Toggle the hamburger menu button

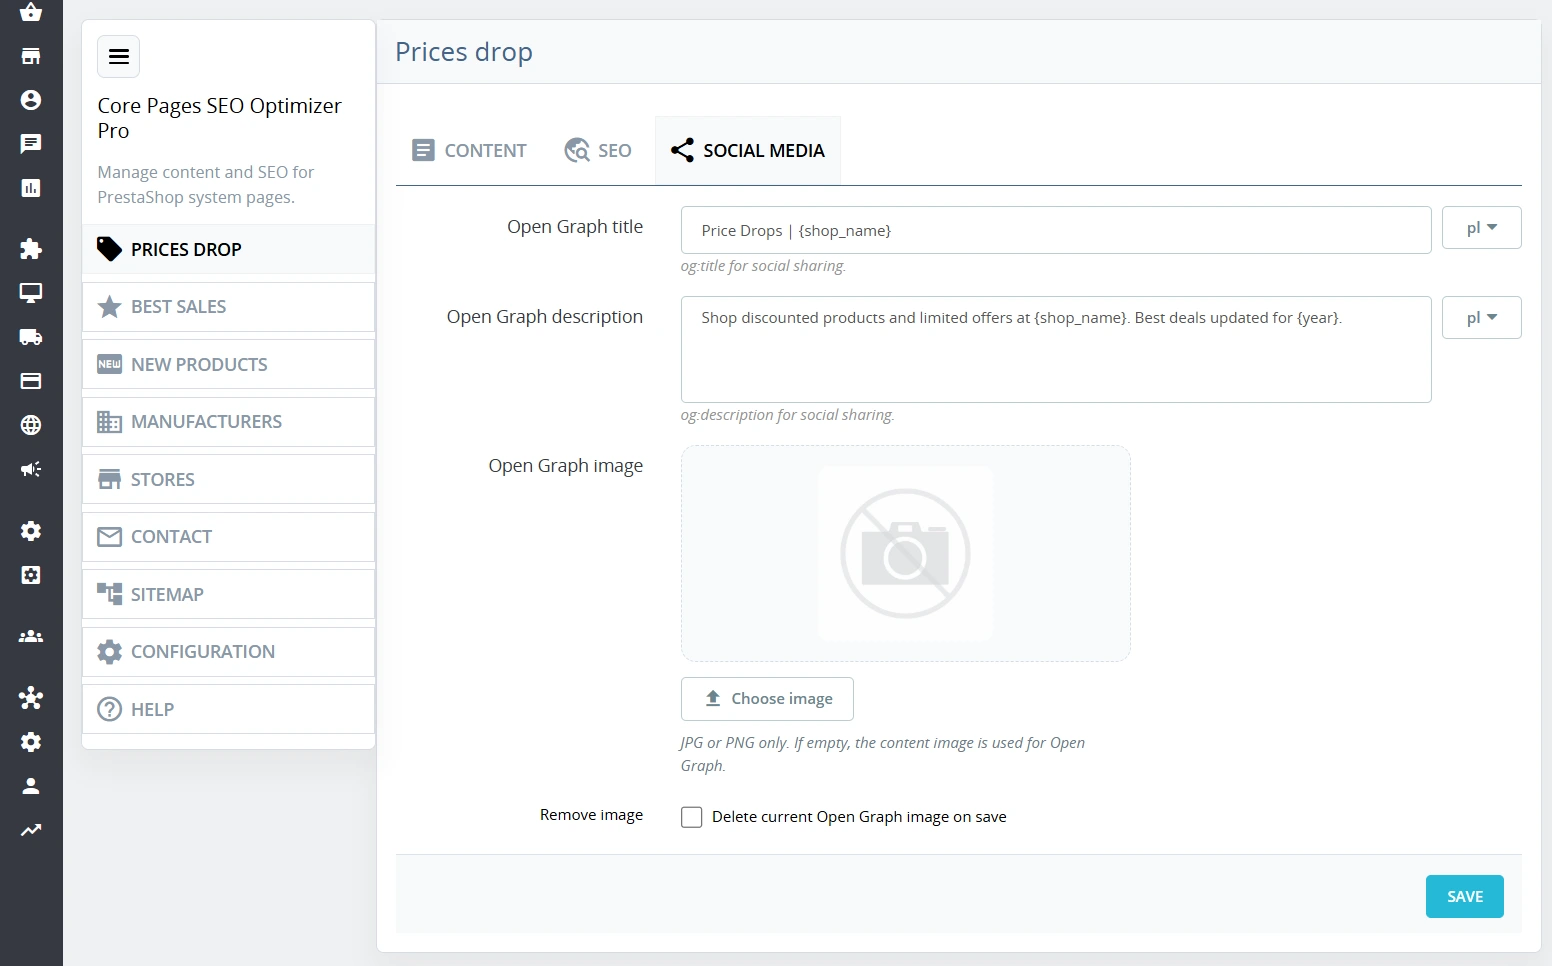[118, 56]
